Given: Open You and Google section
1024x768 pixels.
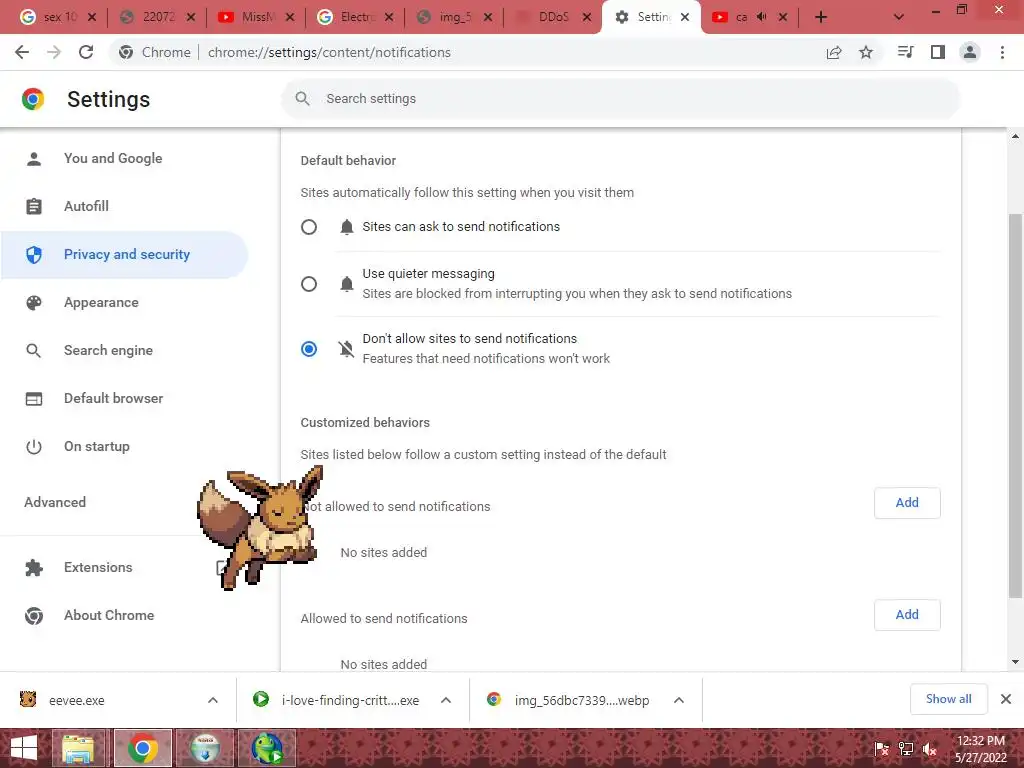Looking at the screenshot, I should [113, 159].
